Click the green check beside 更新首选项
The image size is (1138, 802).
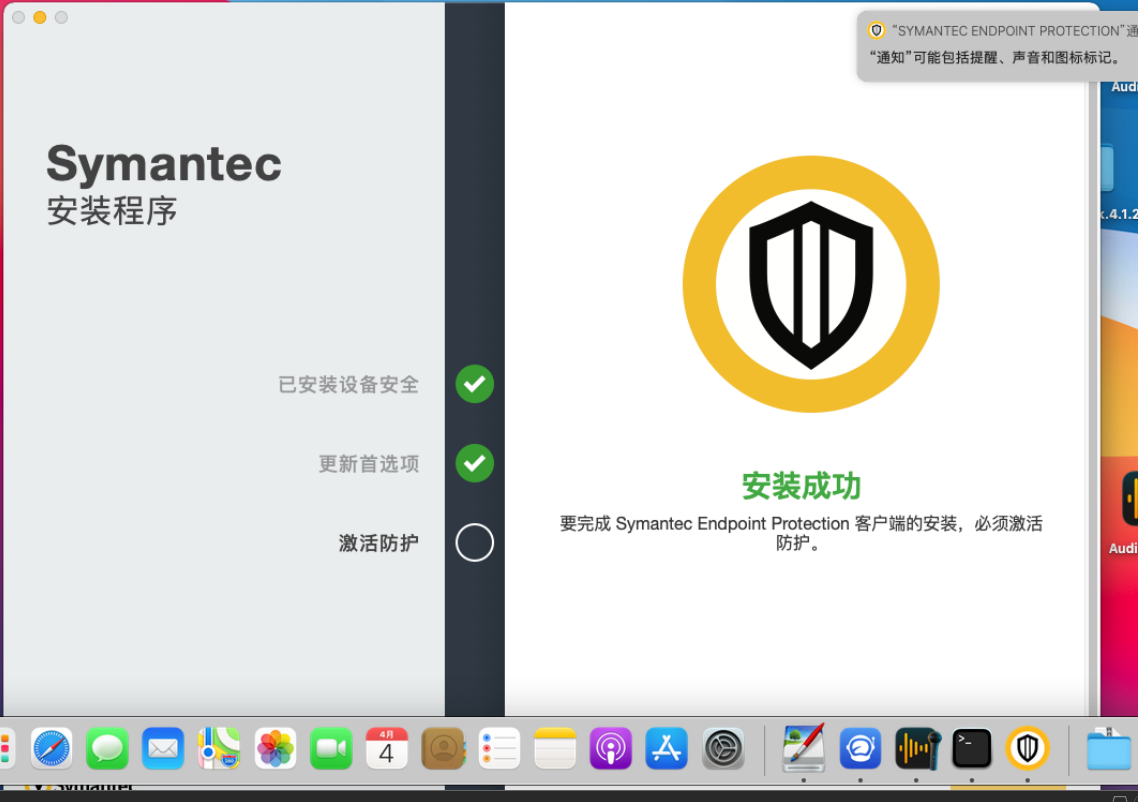[x=475, y=463]
